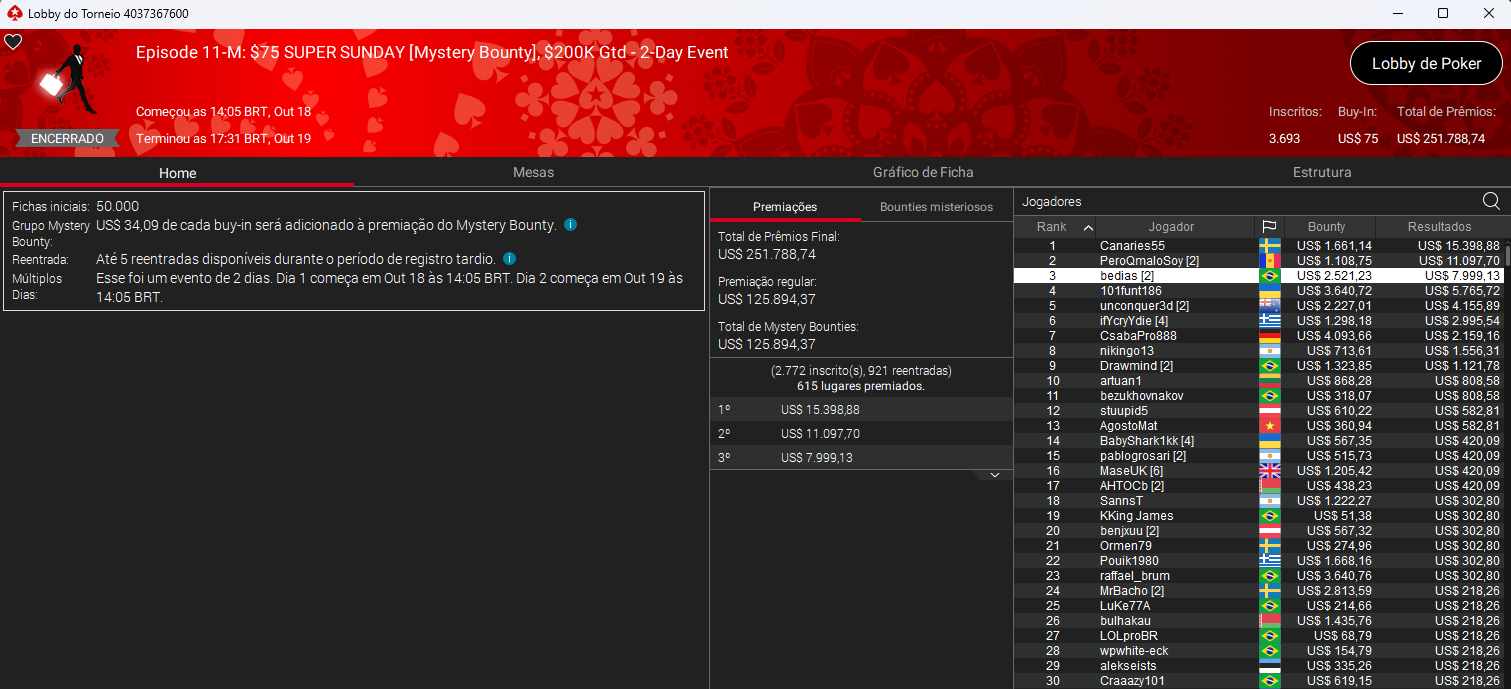Viewport: 1511px width, 689px height.
Task: Select player Craaazy101 in the list
Action: click(1260, 681)
